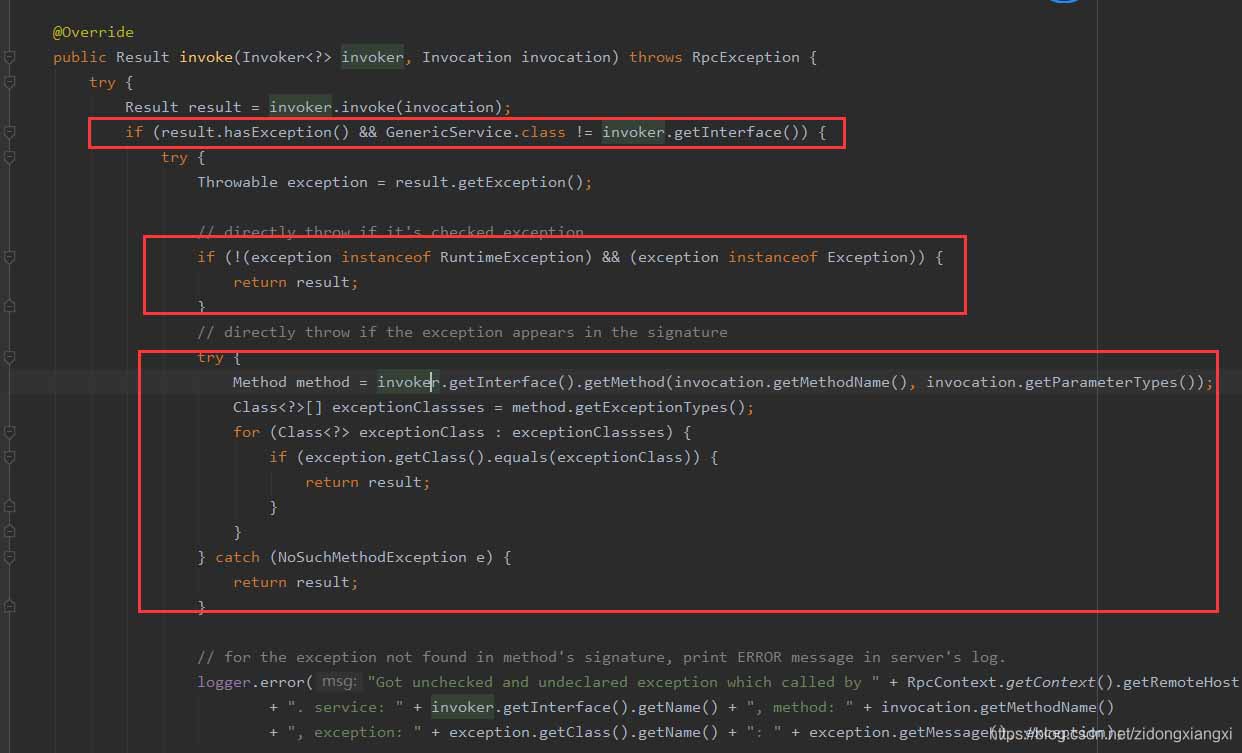This screenshot has height=753, width=1242.
Task: Click the fold marker beside the inner try block
Action: 10,157
